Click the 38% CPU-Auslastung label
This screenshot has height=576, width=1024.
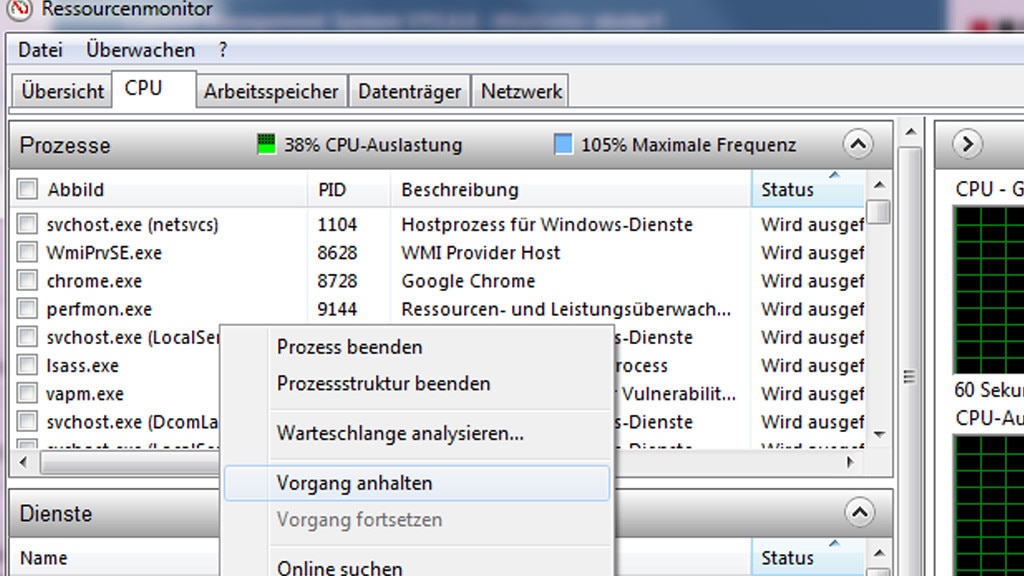pyautogui.click(x=373, y=144)
